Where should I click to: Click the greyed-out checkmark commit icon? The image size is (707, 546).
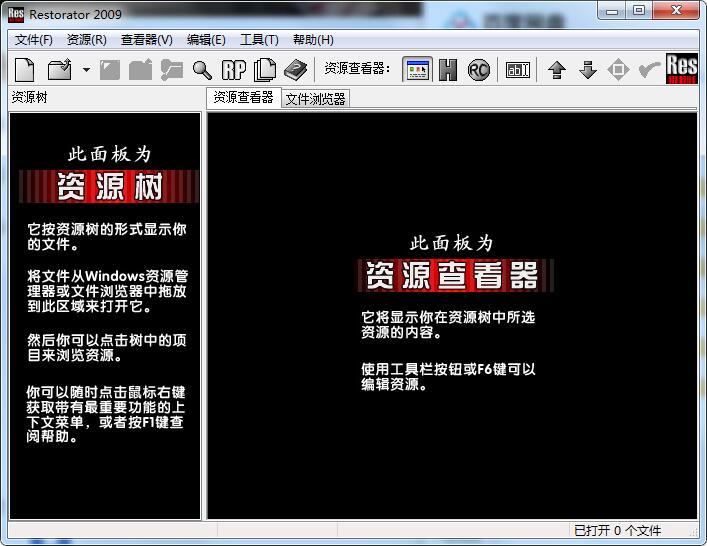coord(650,70)
